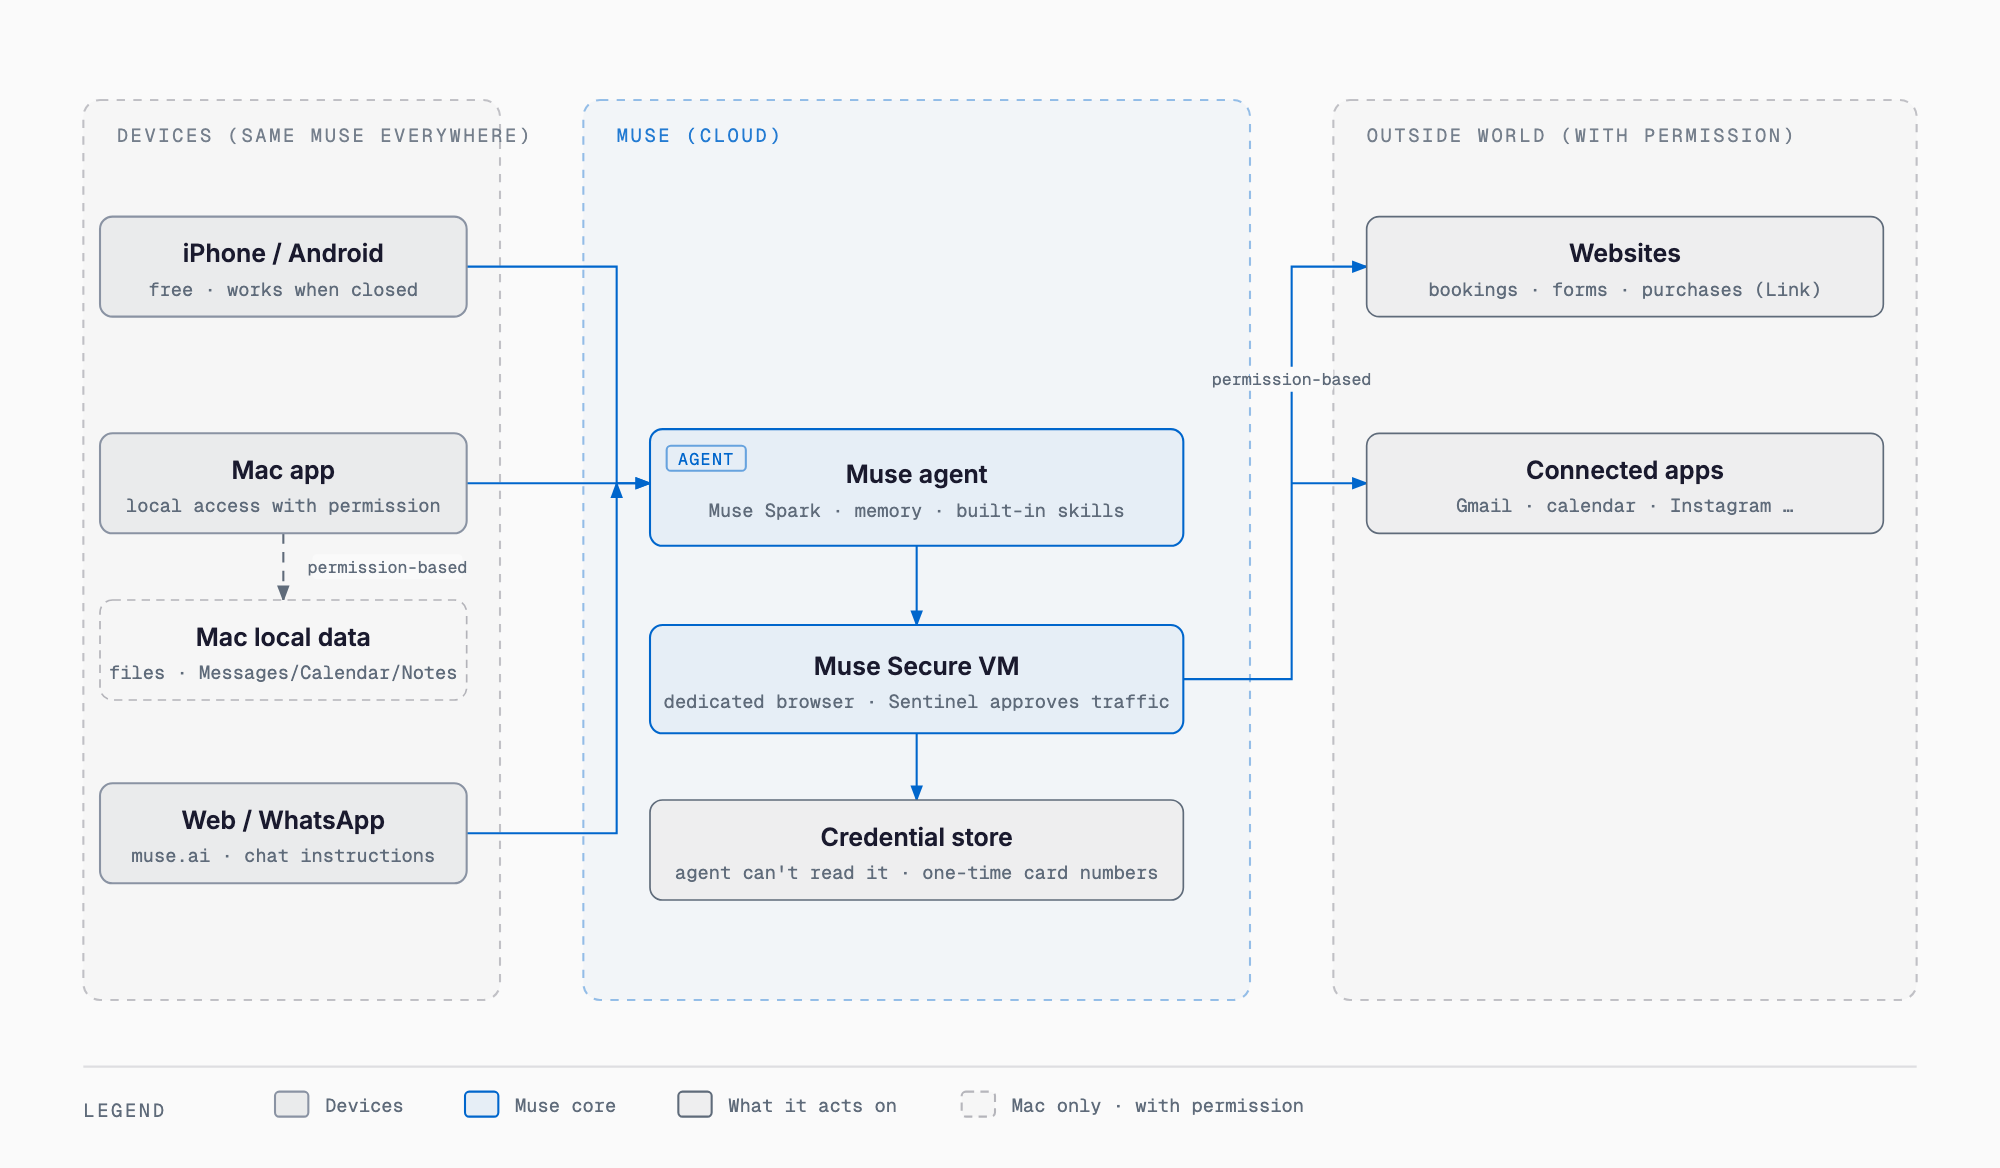Click the 'What it acts on' legend swatch
Image resolution: width=2000 pixels, height=1168 pixels.
pyautogui.click(x=695, y=1104)
